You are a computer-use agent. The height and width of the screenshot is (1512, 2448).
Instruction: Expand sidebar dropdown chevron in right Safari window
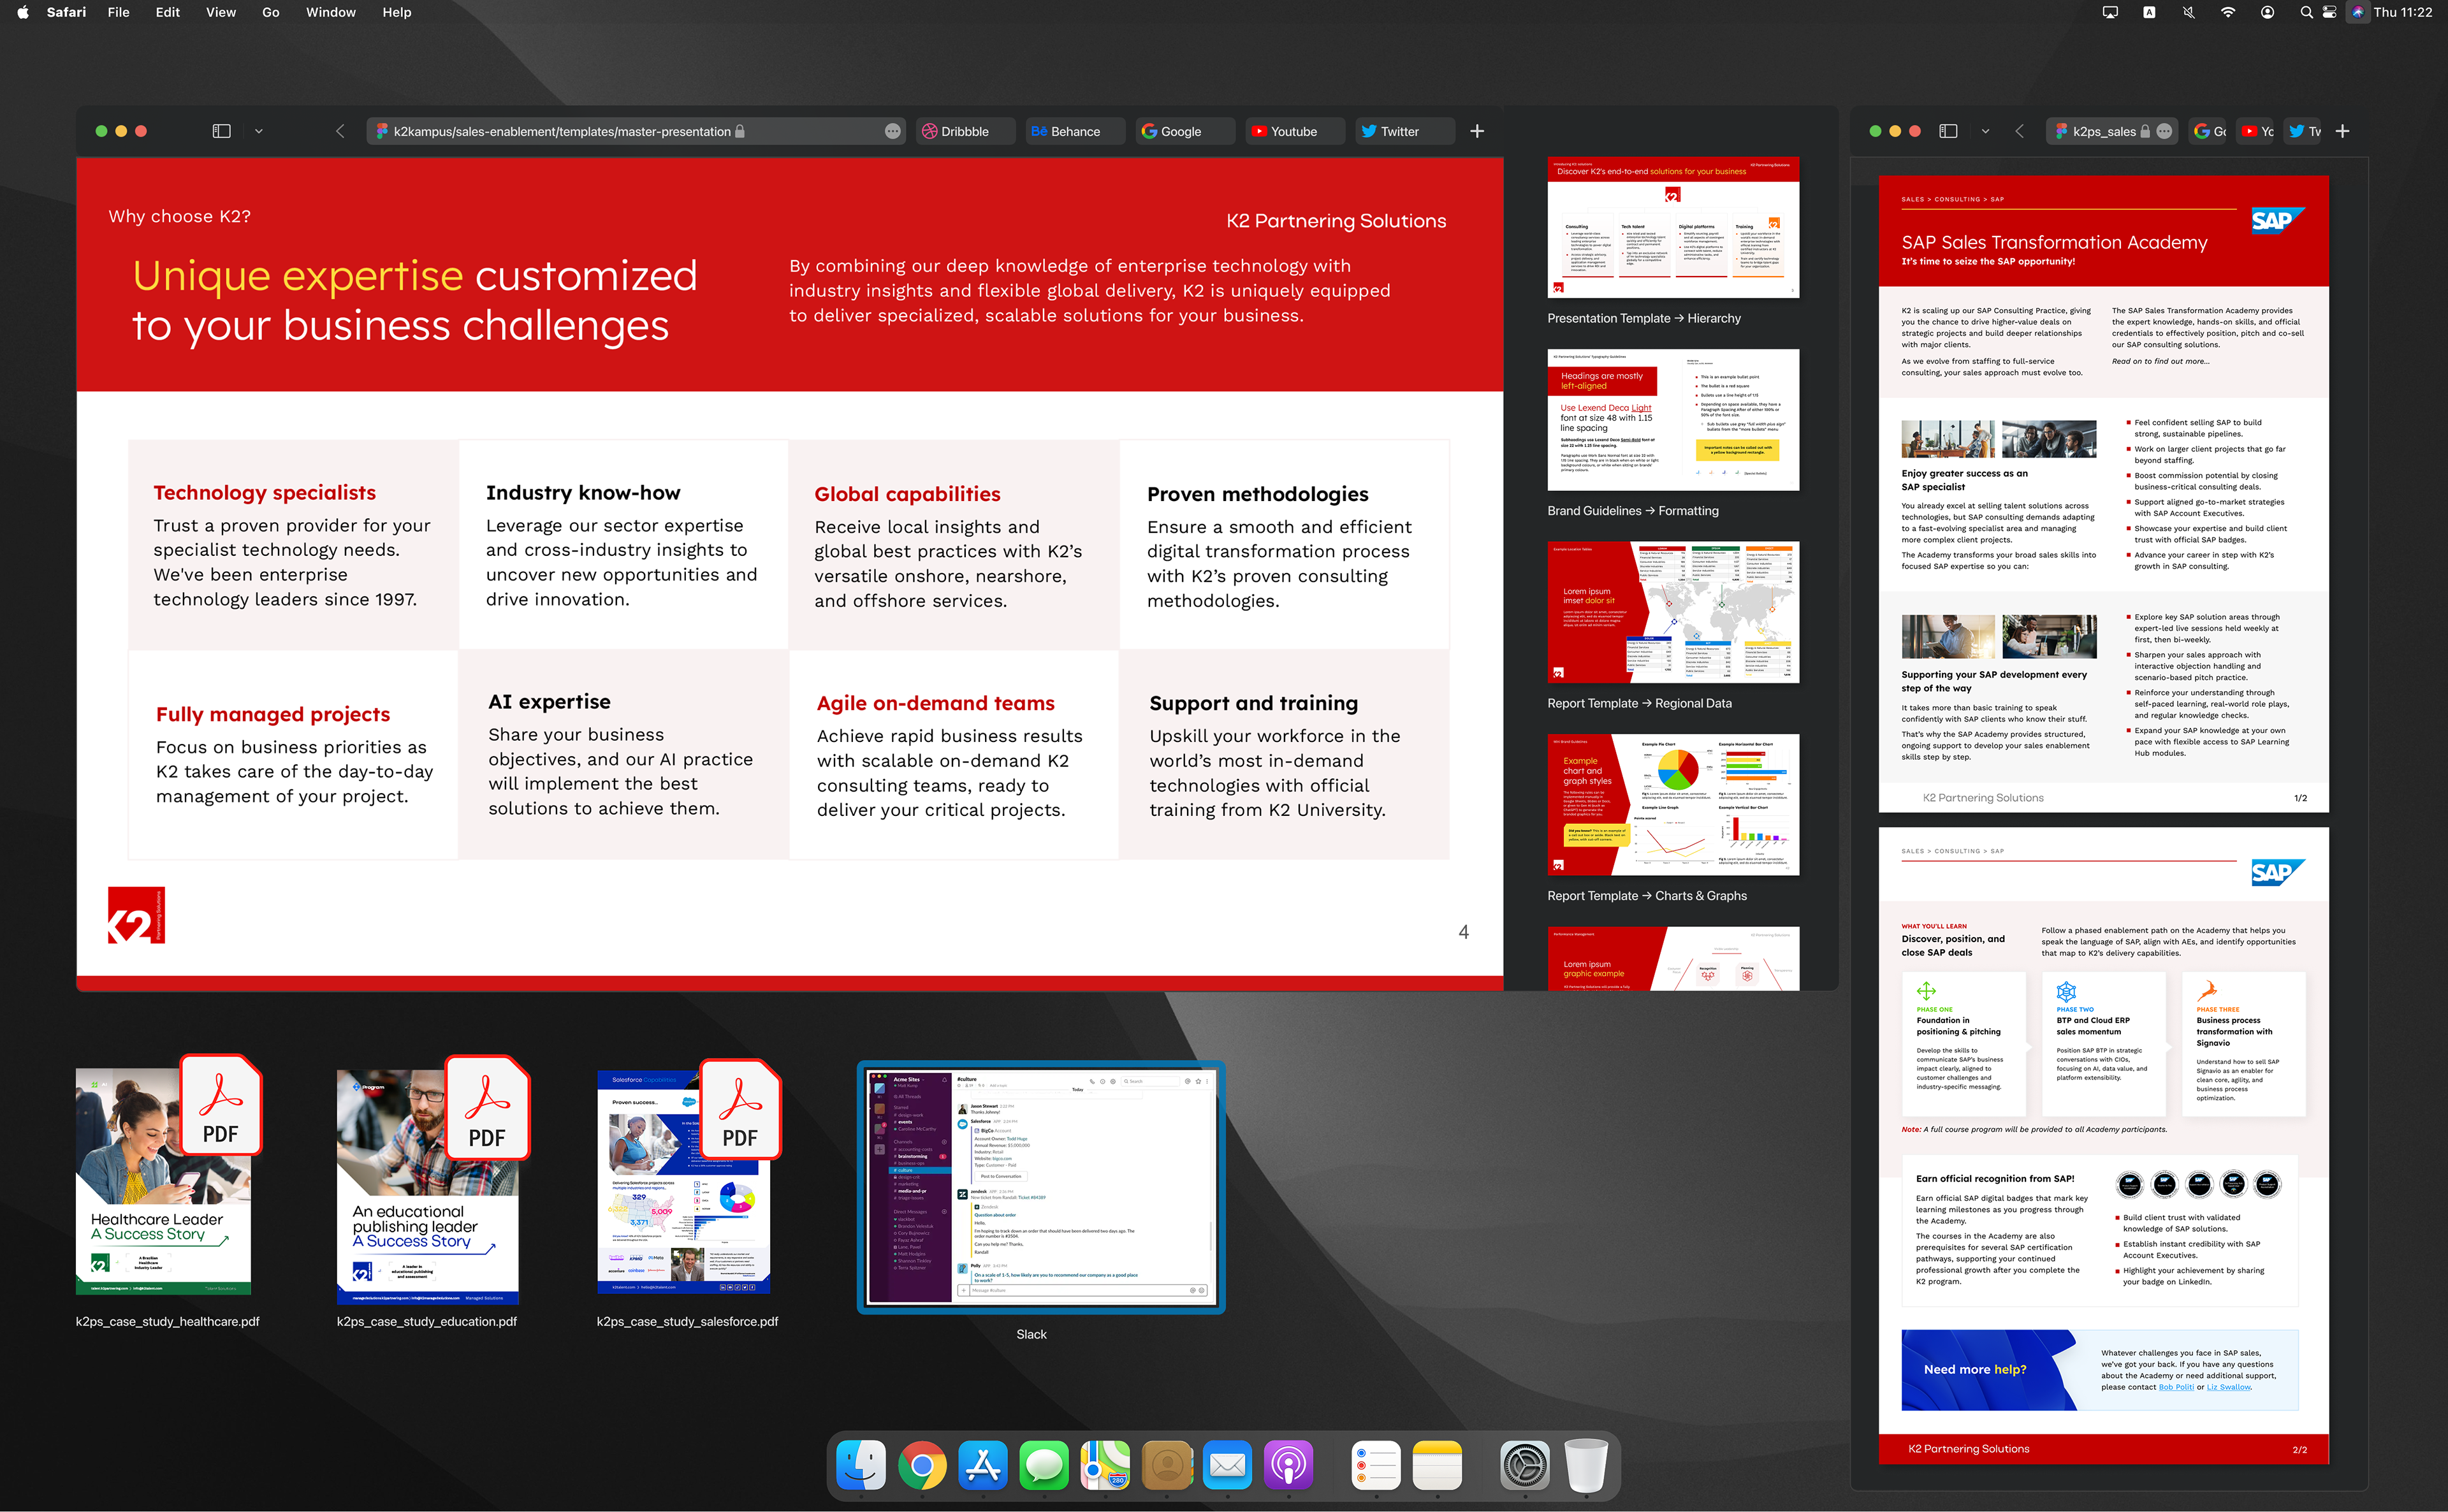1985,131
